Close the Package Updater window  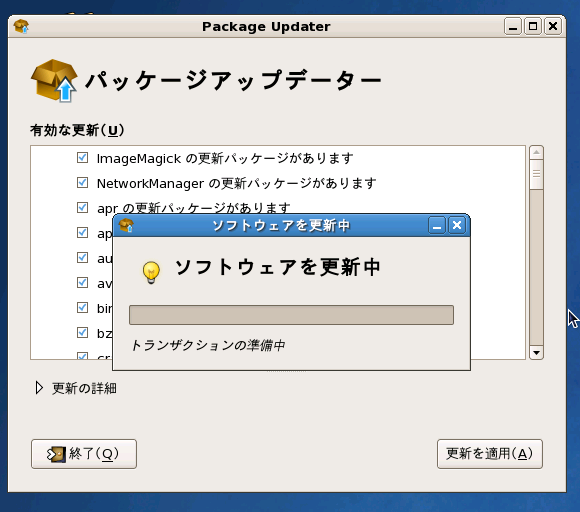(553, 27)
